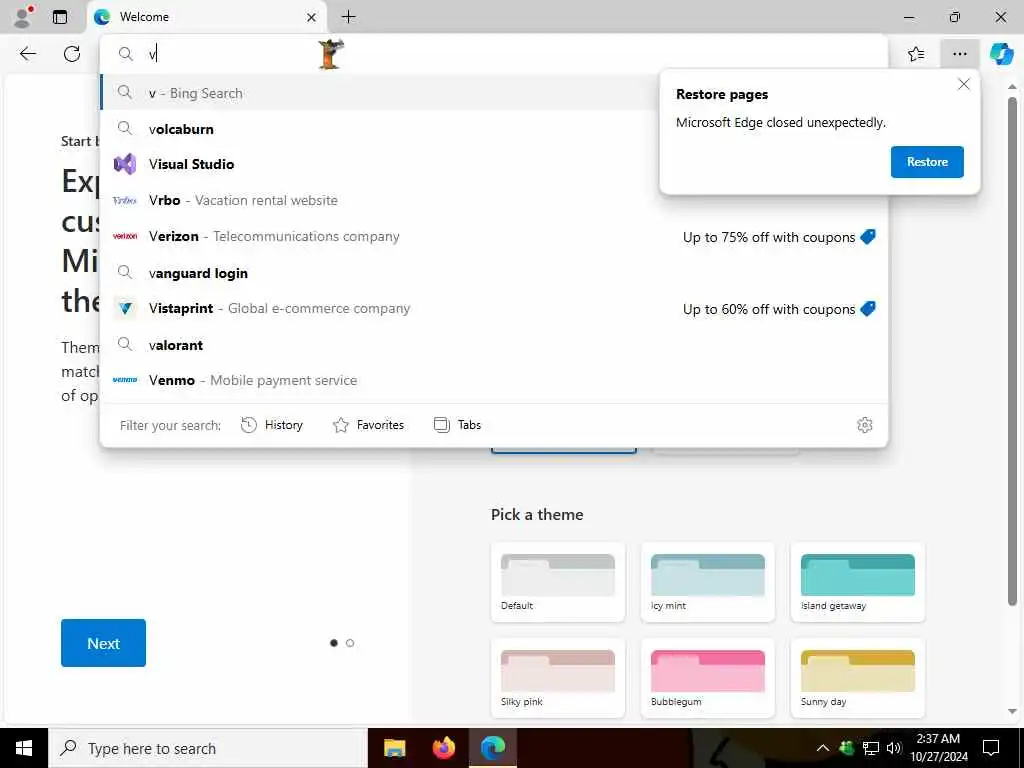This screenshot has height=768, width=1024.
Task: Open a new tab with plus icon
Action: pos(349,17)
